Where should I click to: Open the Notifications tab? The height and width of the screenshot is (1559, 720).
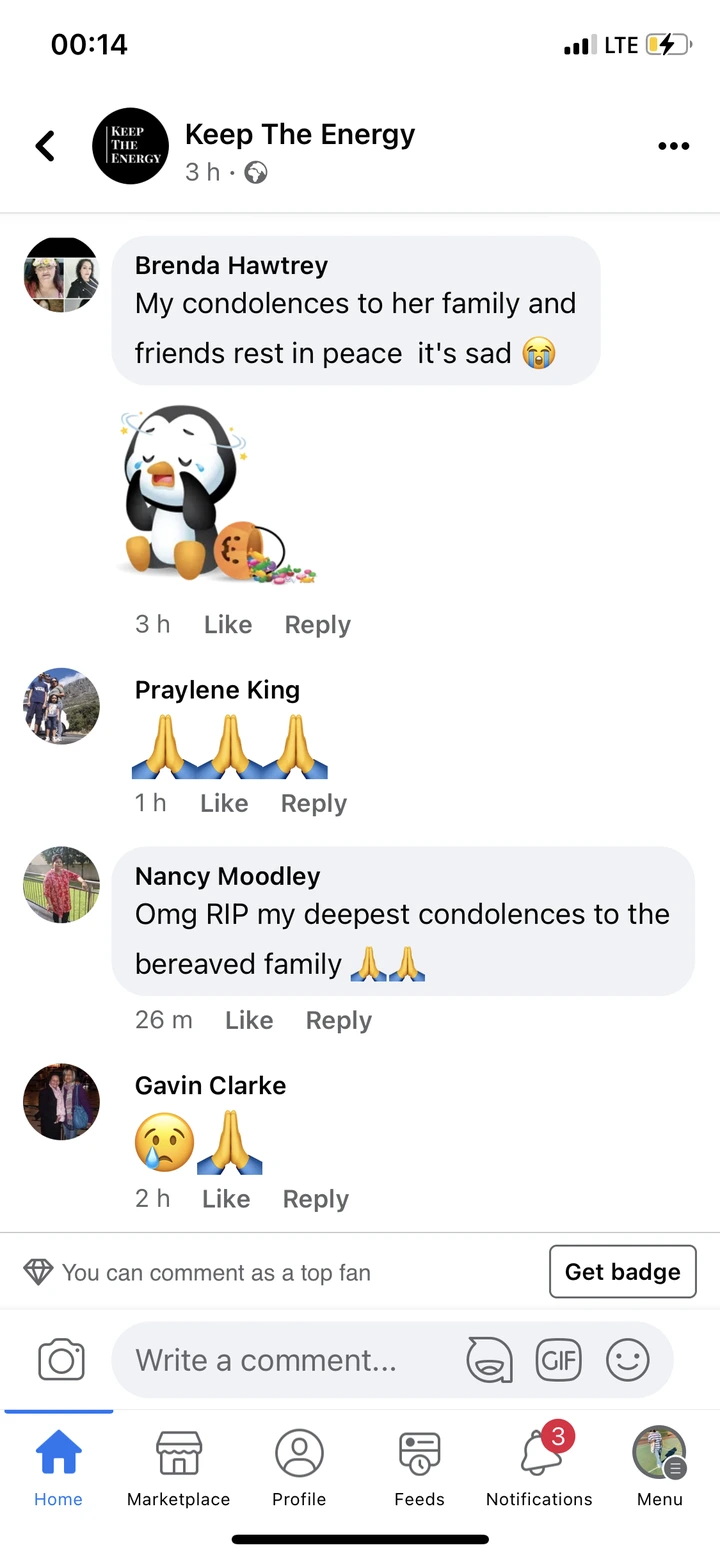[539, 1468]
